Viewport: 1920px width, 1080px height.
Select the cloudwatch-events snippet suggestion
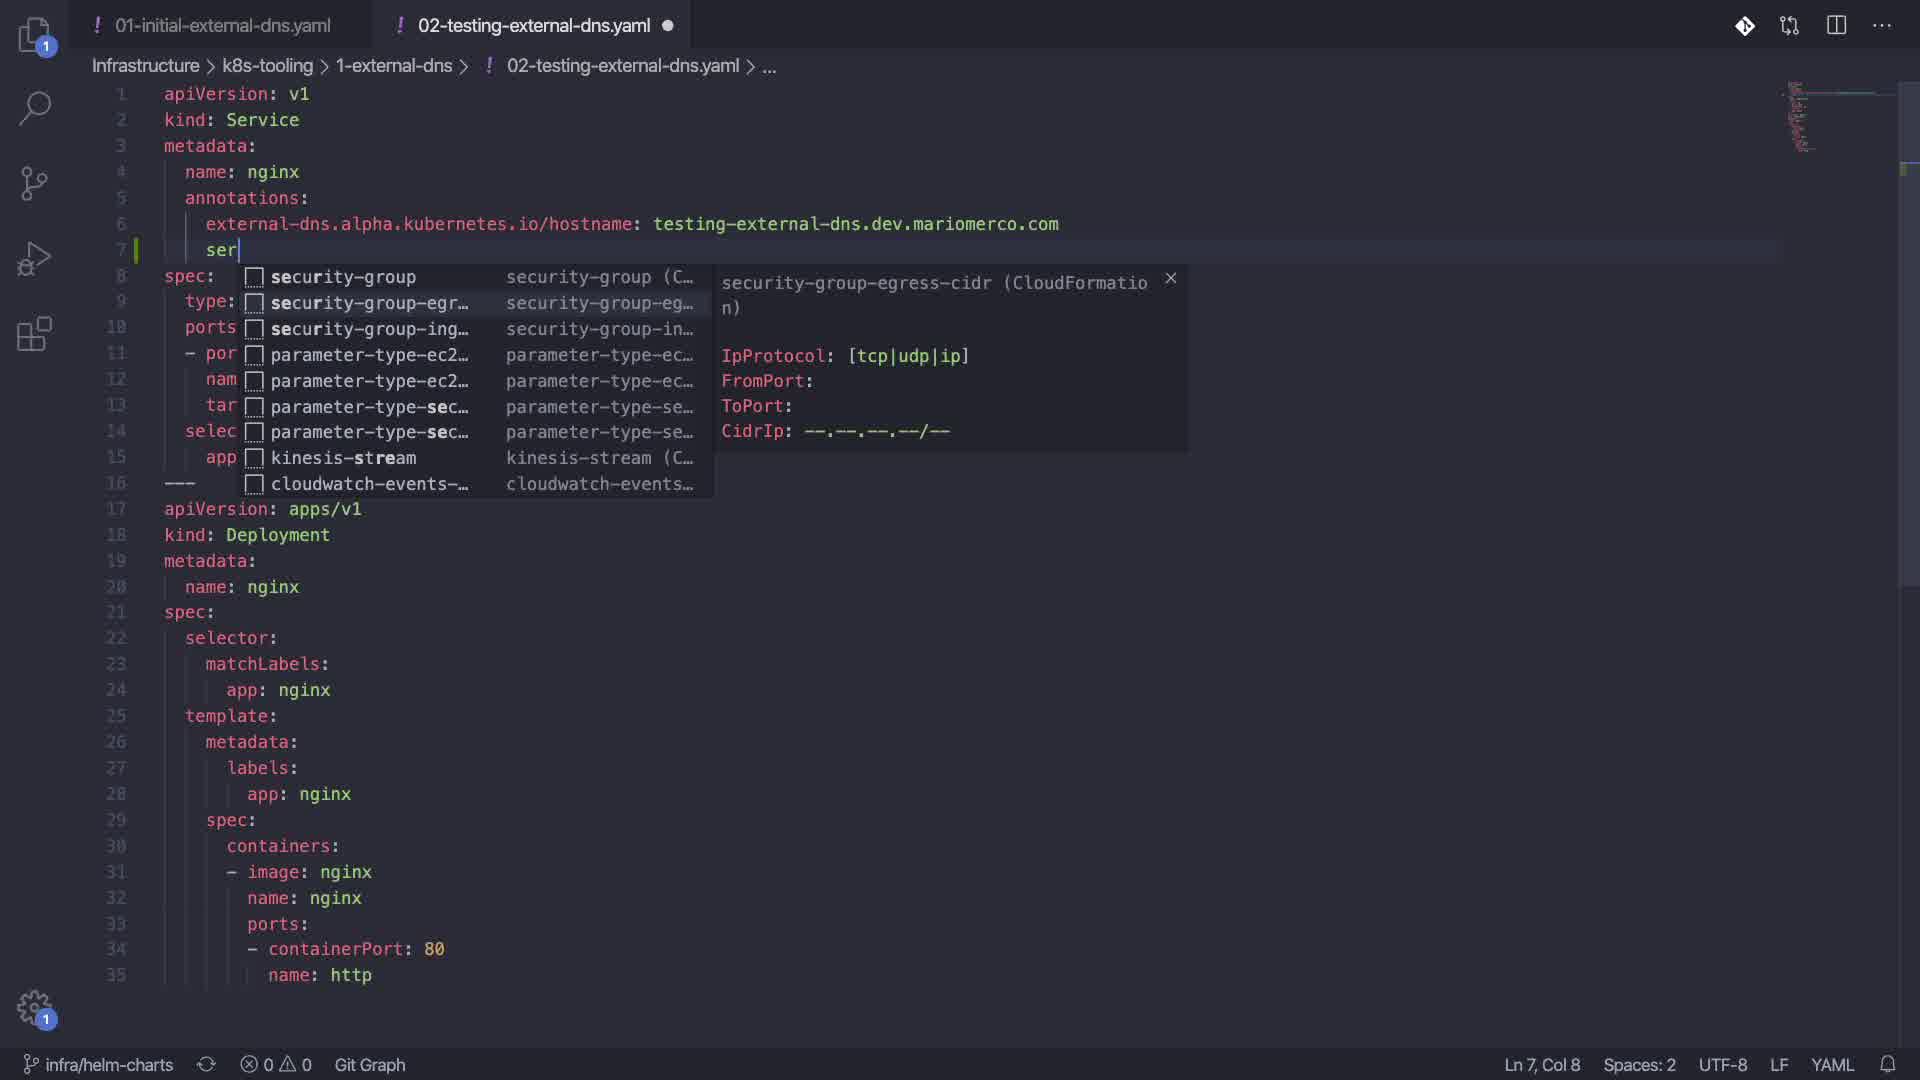point(369,484)
